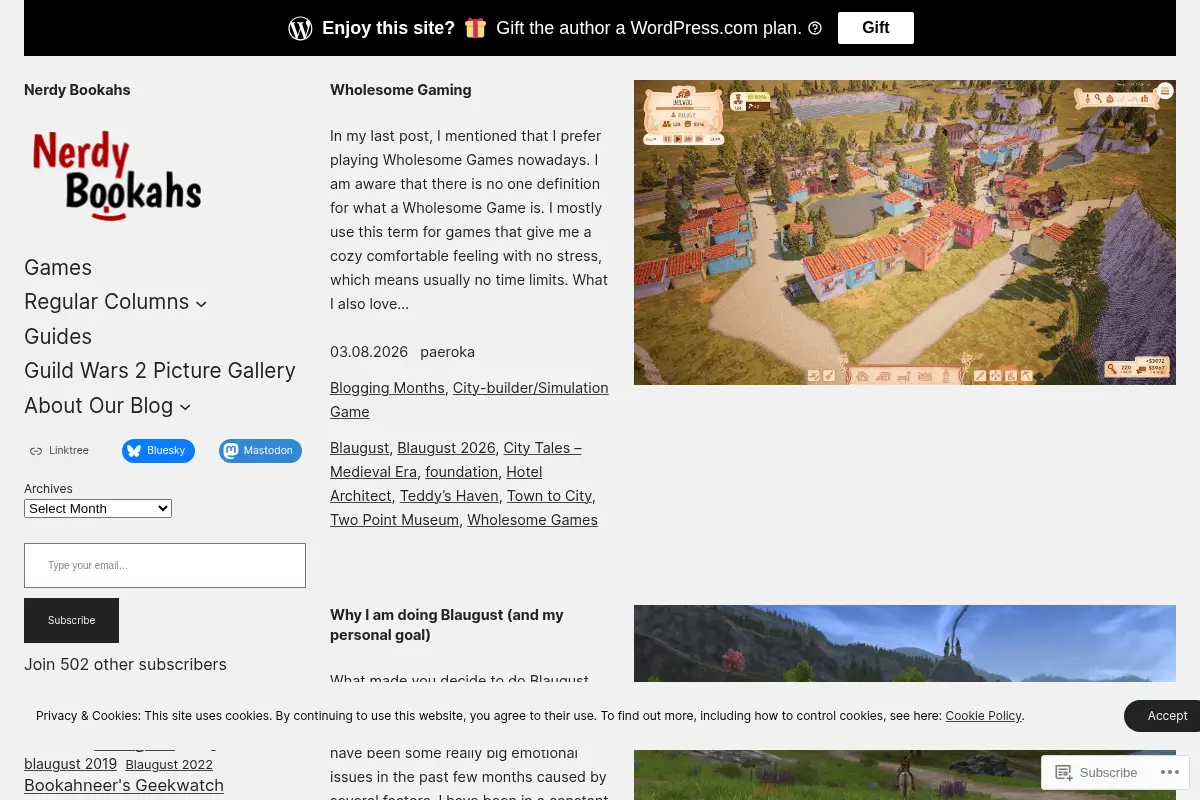Click the Hotel Architect tag link
The width and height of the screenshot is (1200, 800).
pos(436,484)
